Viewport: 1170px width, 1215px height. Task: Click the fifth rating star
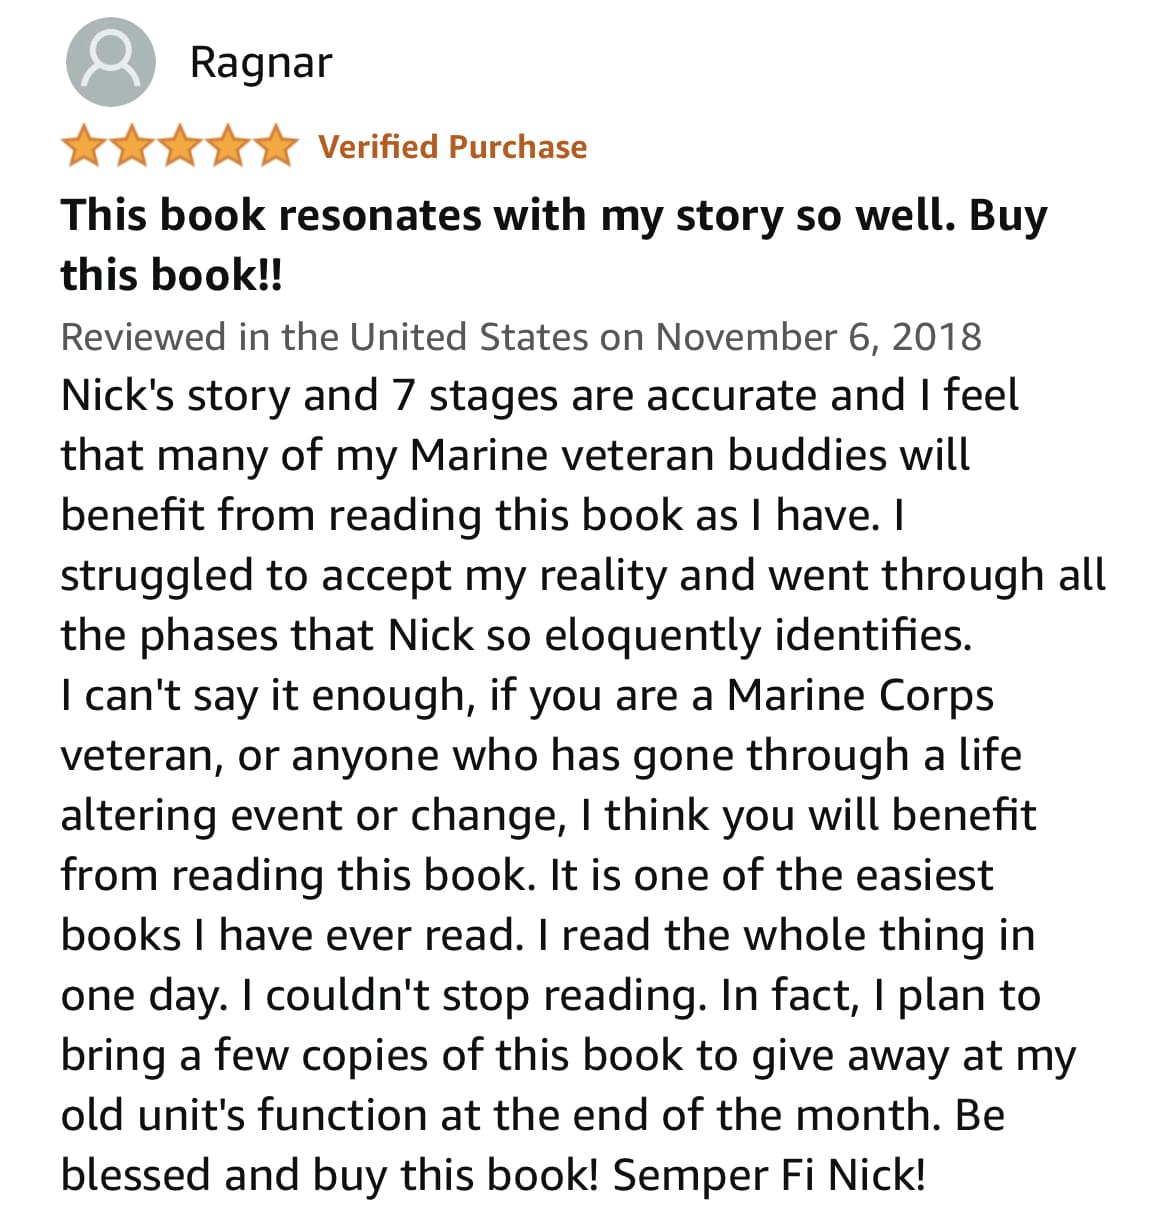(275, 147)
